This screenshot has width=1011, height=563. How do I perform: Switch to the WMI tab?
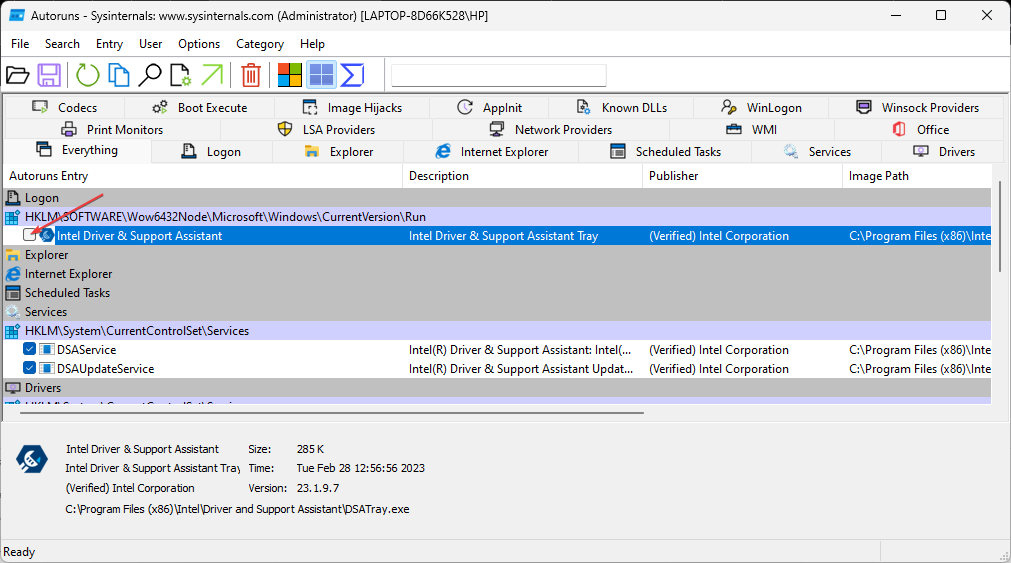coord(752,130)
